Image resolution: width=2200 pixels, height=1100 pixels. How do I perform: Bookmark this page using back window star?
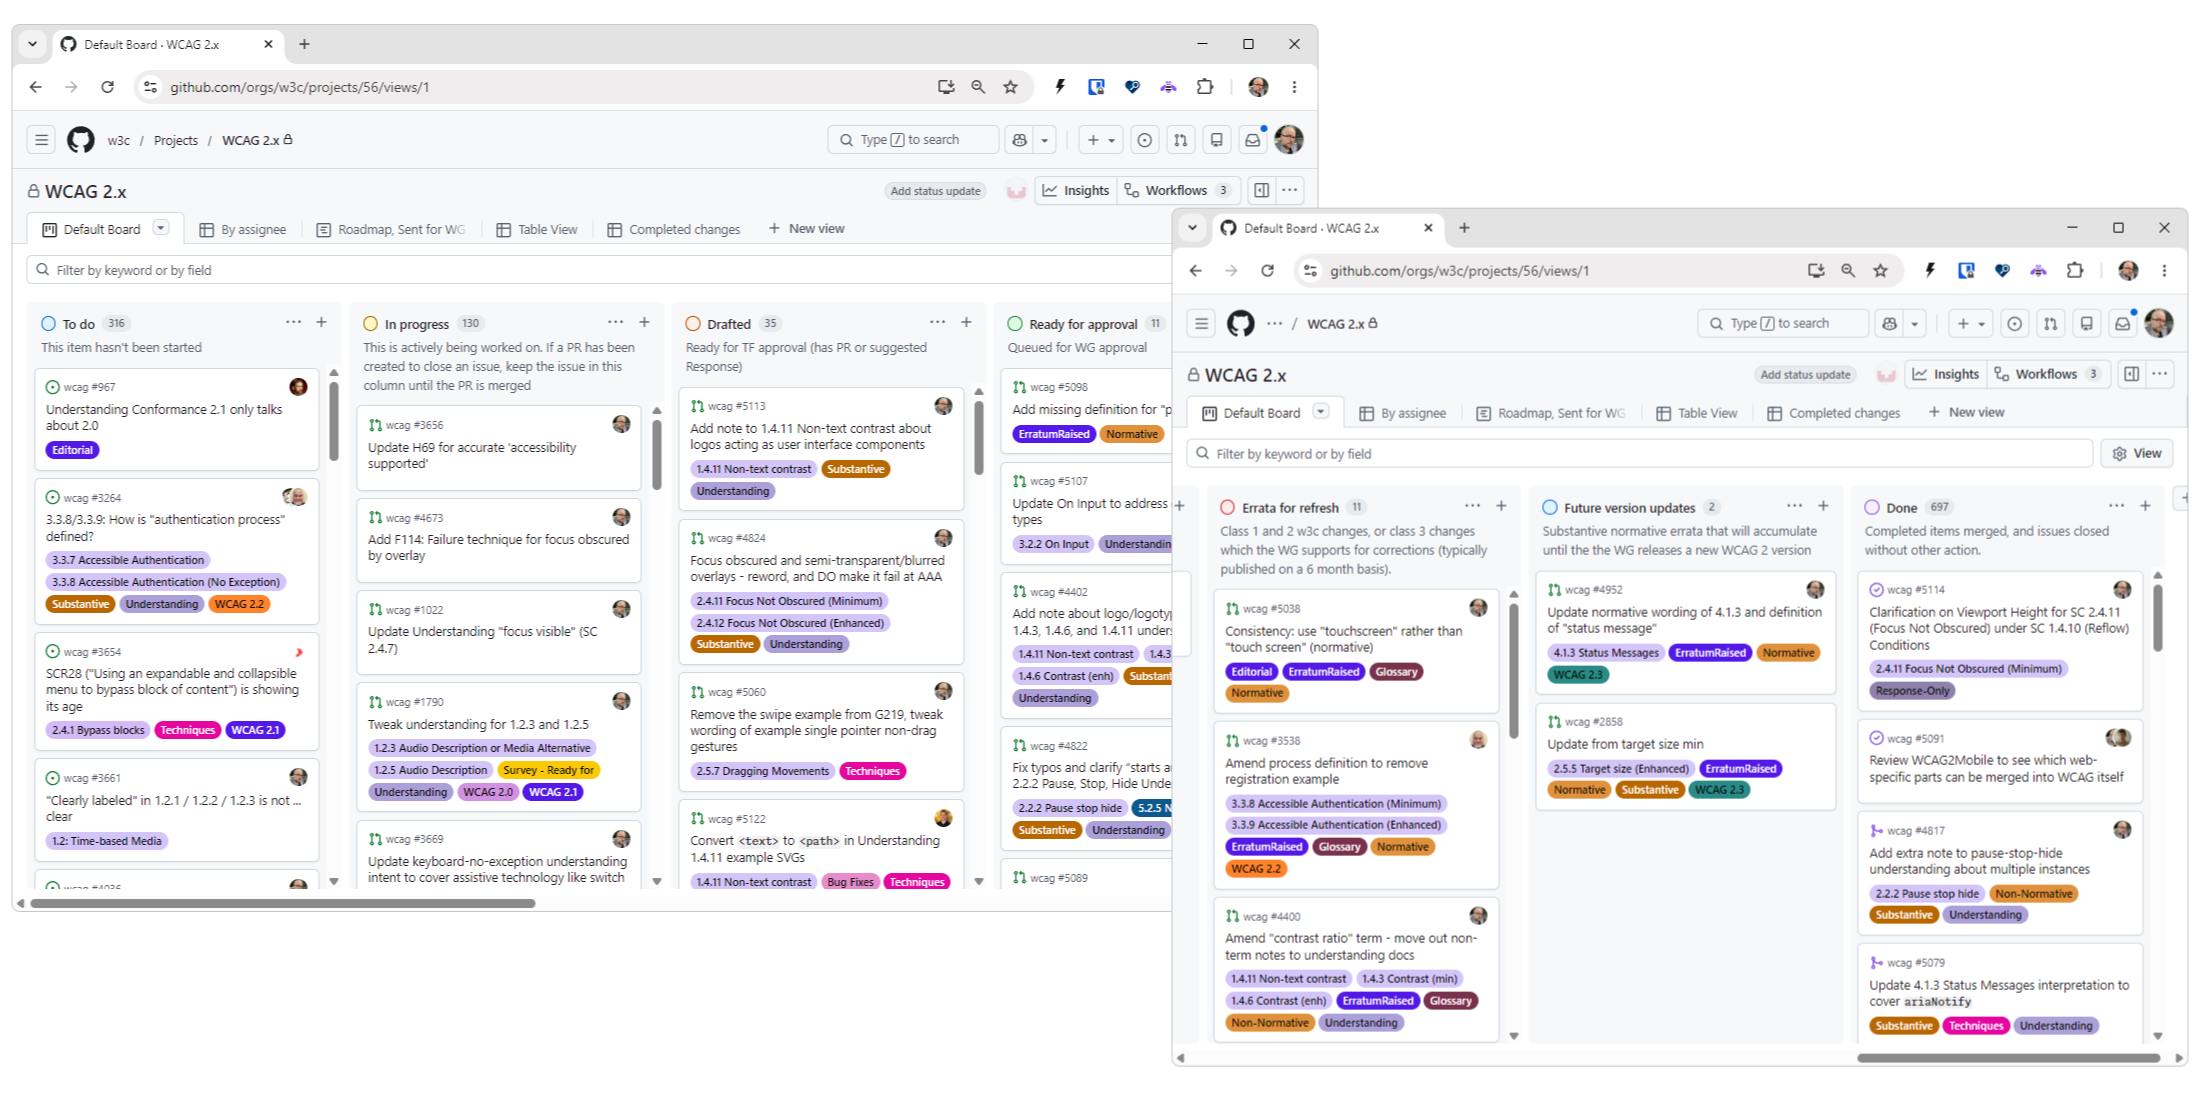point(1011,87)
